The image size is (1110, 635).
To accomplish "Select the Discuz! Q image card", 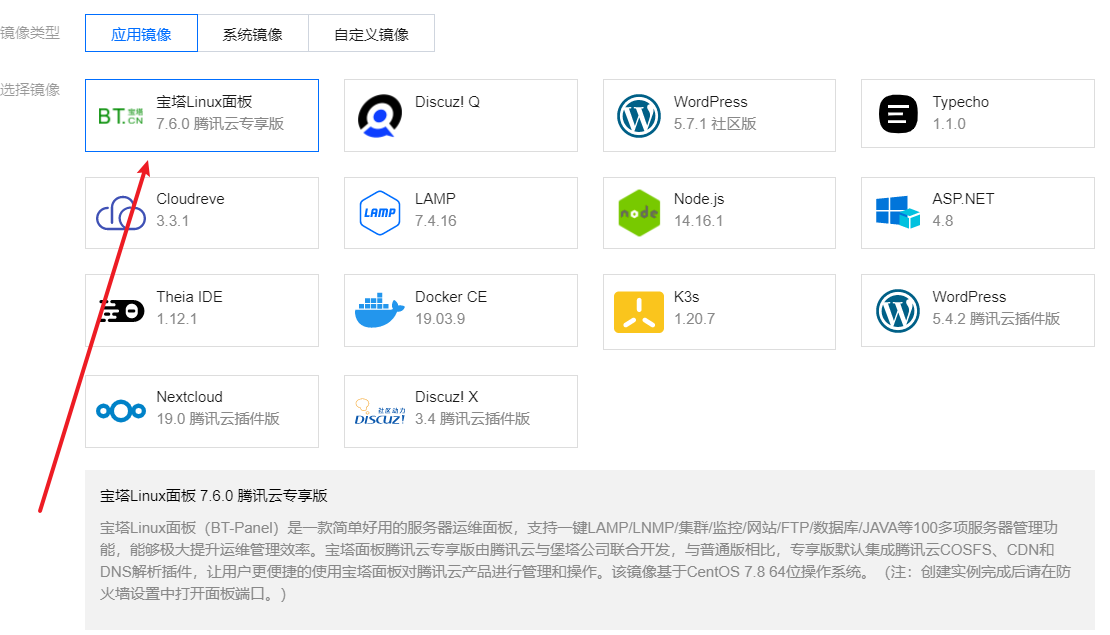I will [461, 115].
